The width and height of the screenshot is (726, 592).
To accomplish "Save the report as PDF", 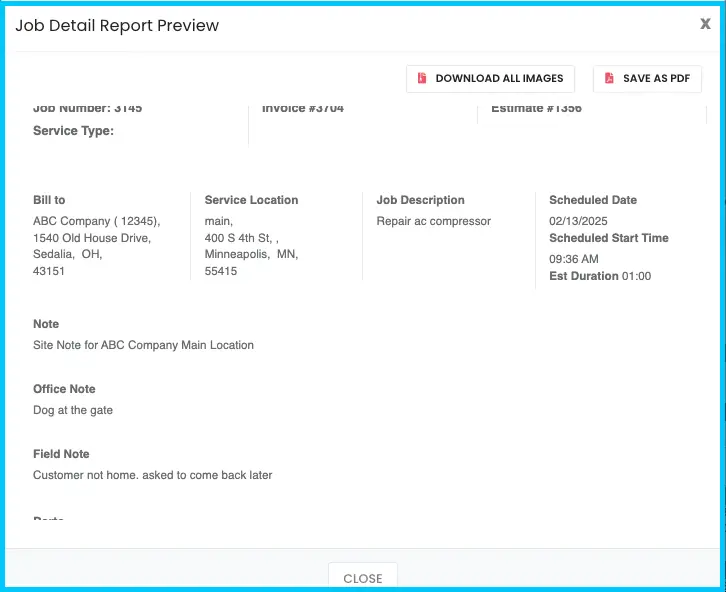I will [647, 79].
